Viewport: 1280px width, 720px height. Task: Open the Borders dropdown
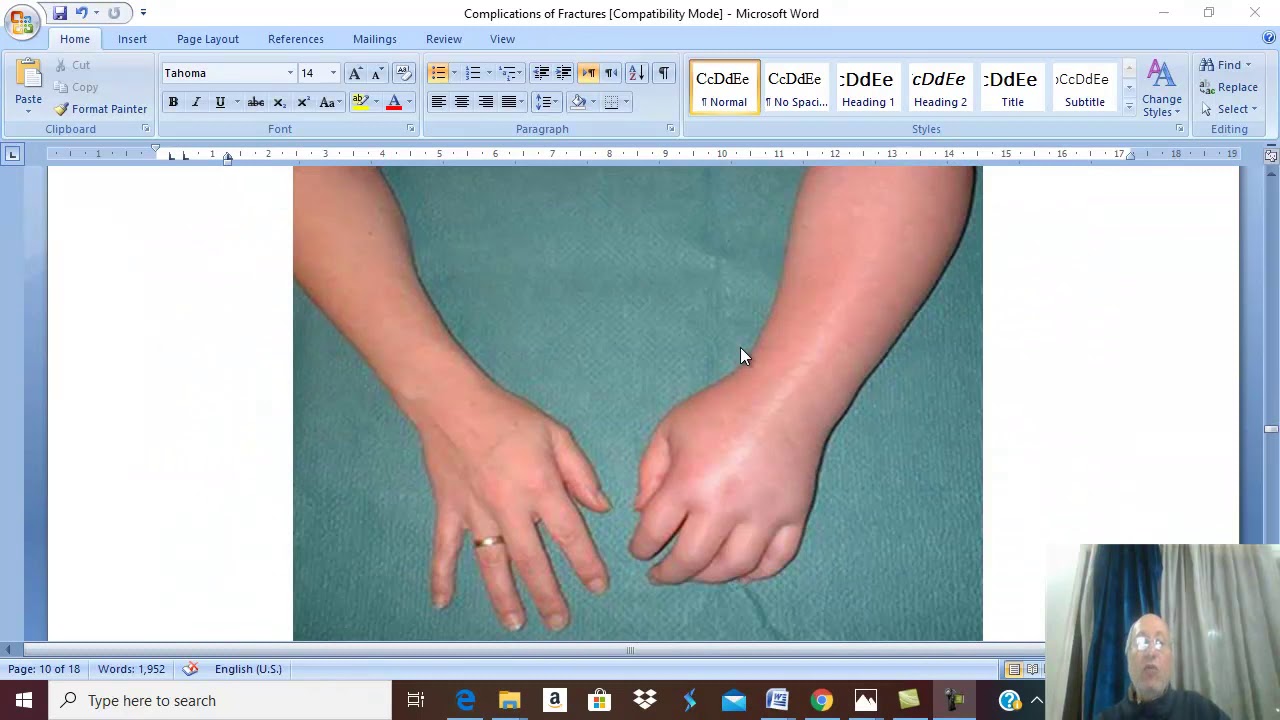626,102
